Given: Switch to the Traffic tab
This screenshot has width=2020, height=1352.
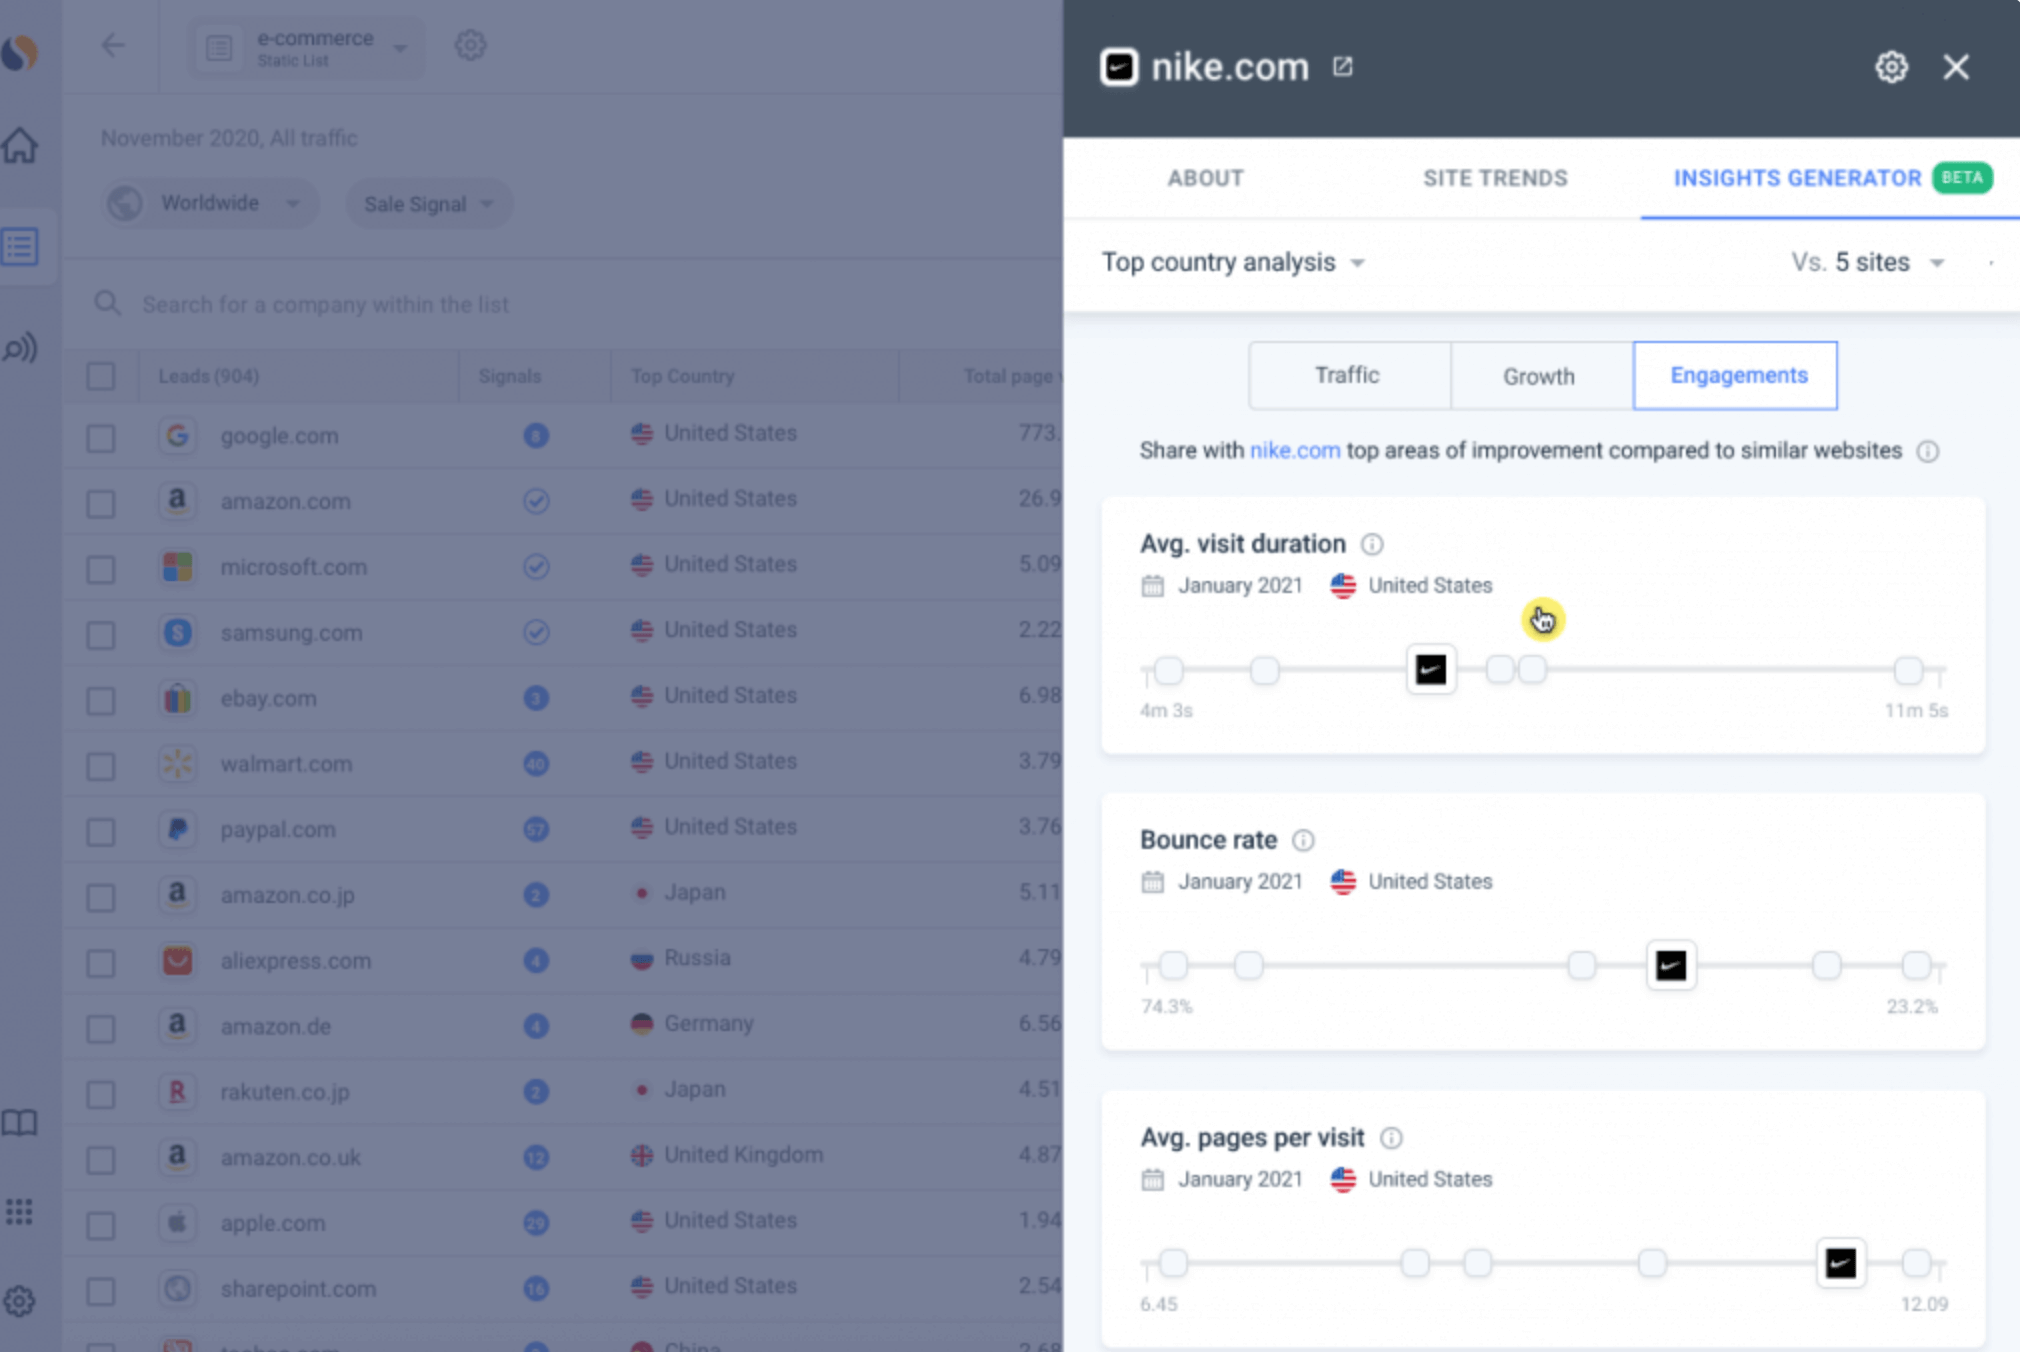Looking at the screenshot, I should tap(1346, 376).
